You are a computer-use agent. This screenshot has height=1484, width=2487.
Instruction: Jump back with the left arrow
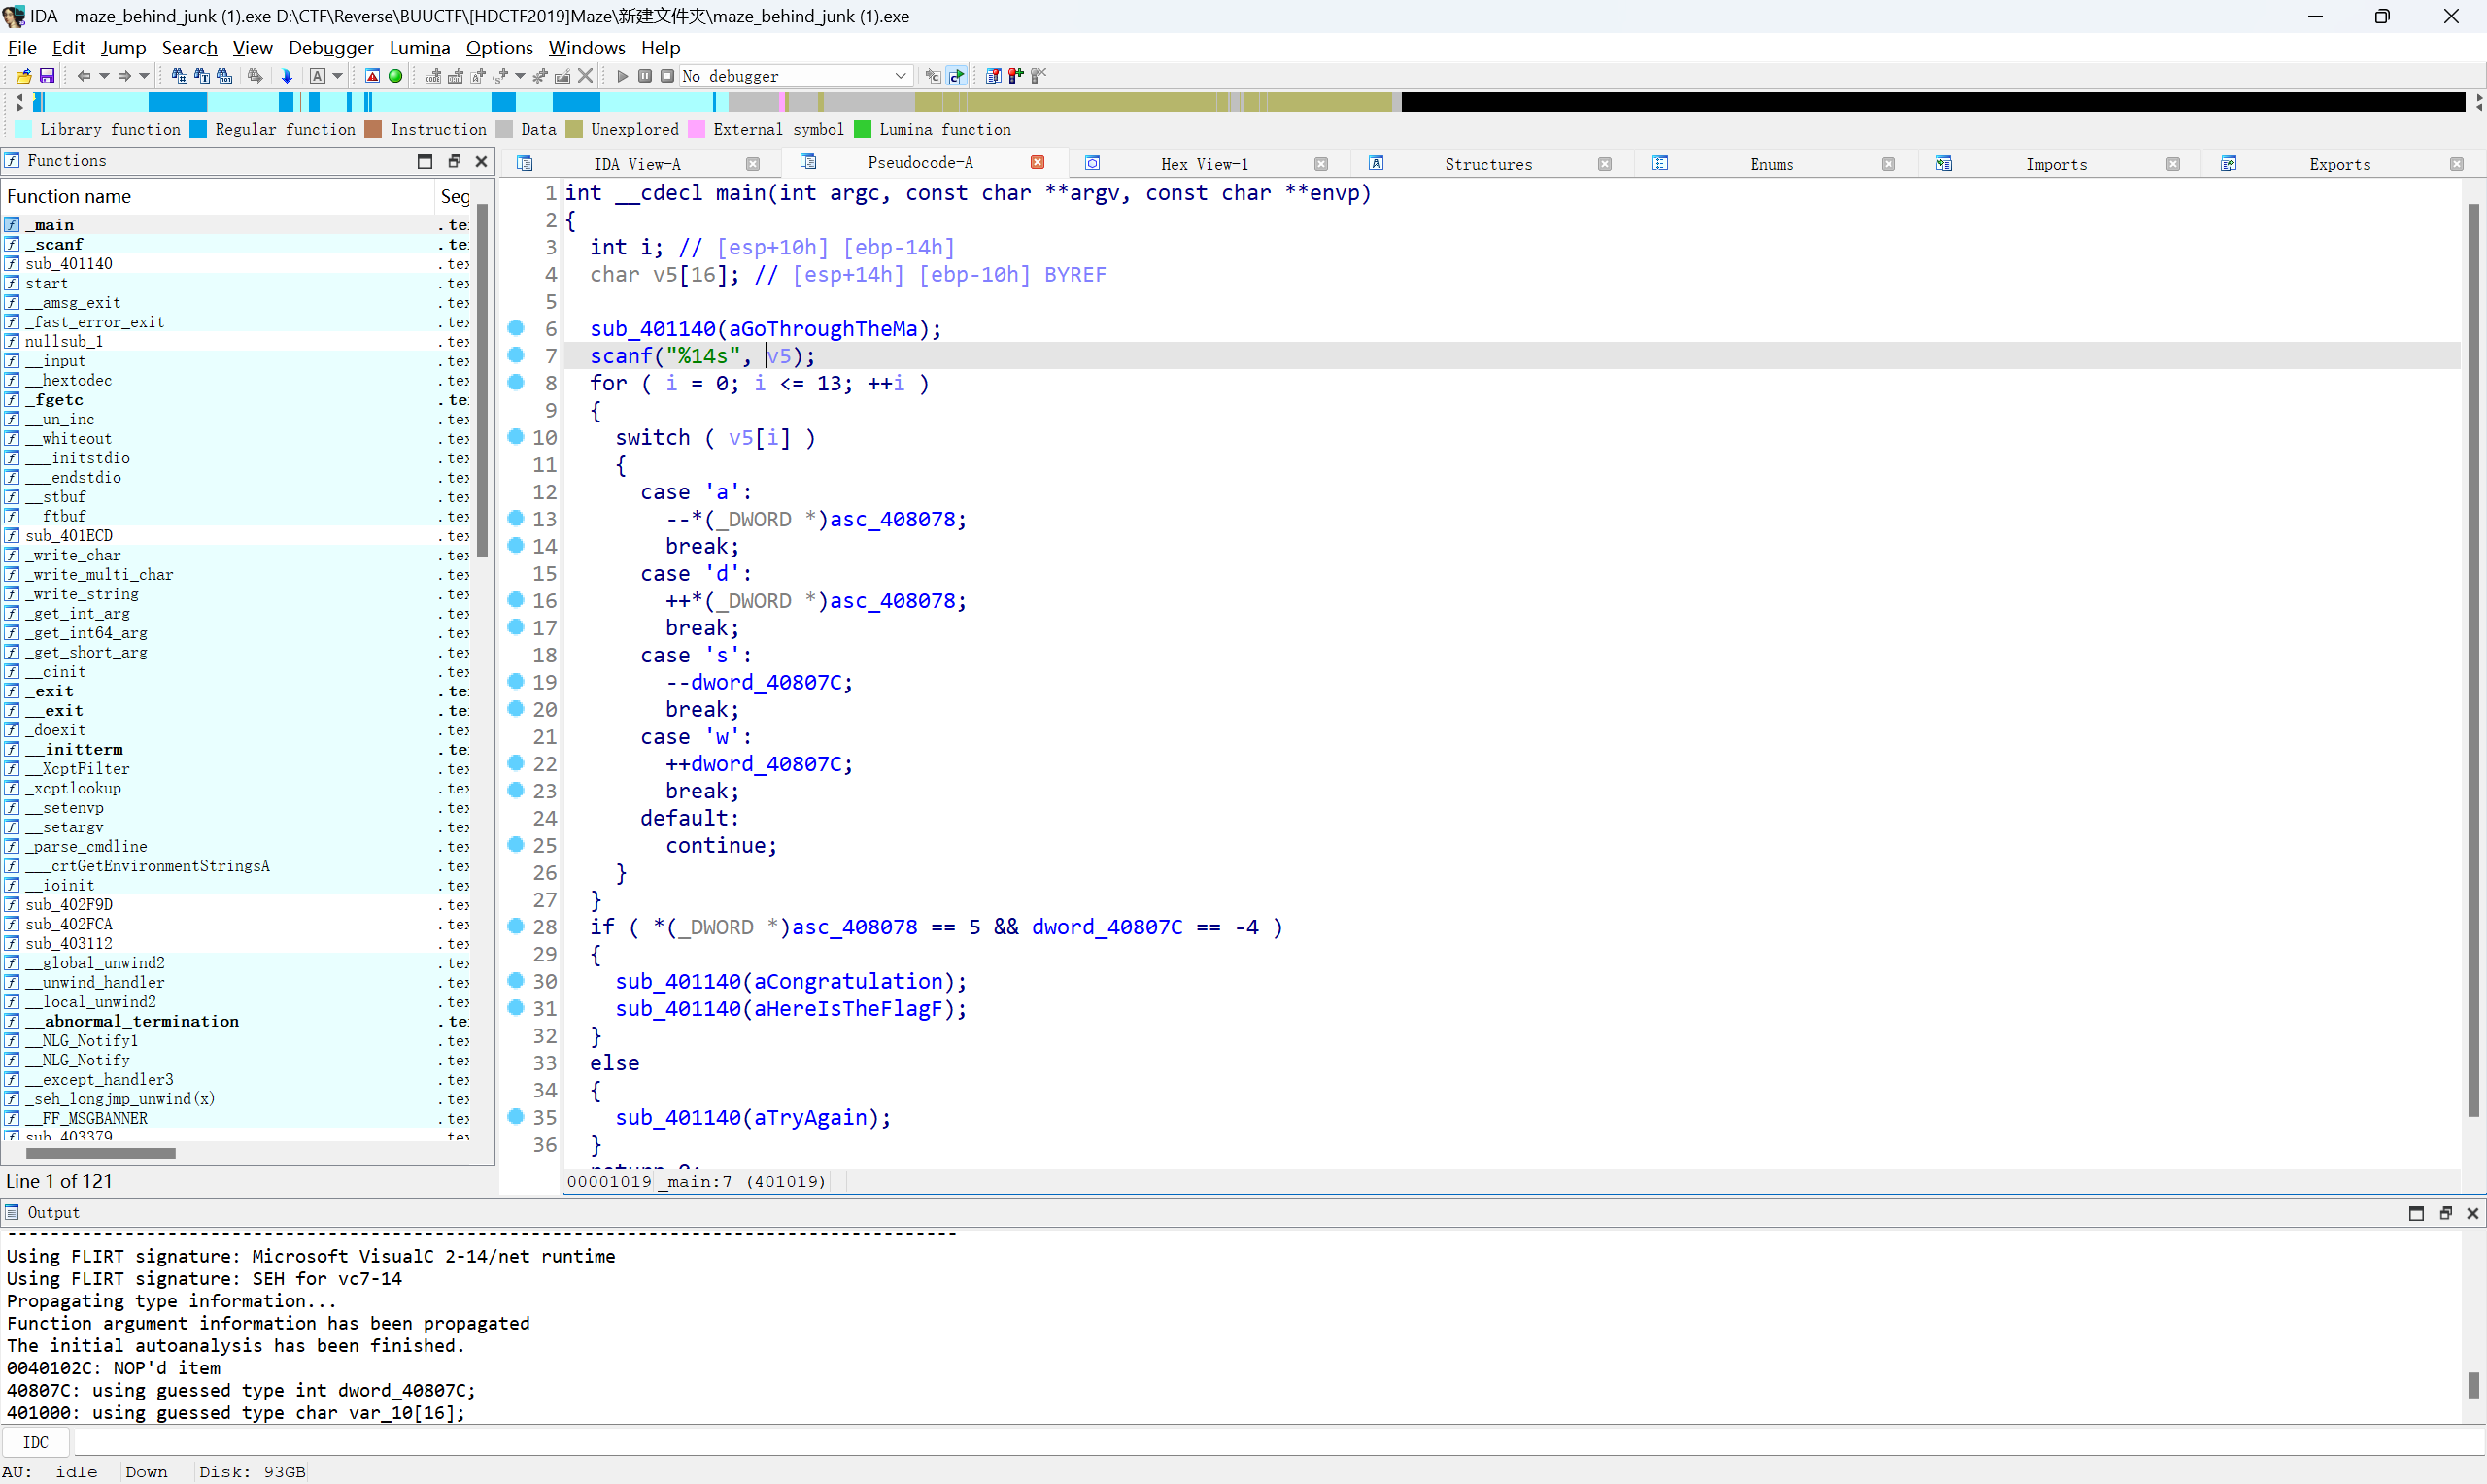[84, 76]
